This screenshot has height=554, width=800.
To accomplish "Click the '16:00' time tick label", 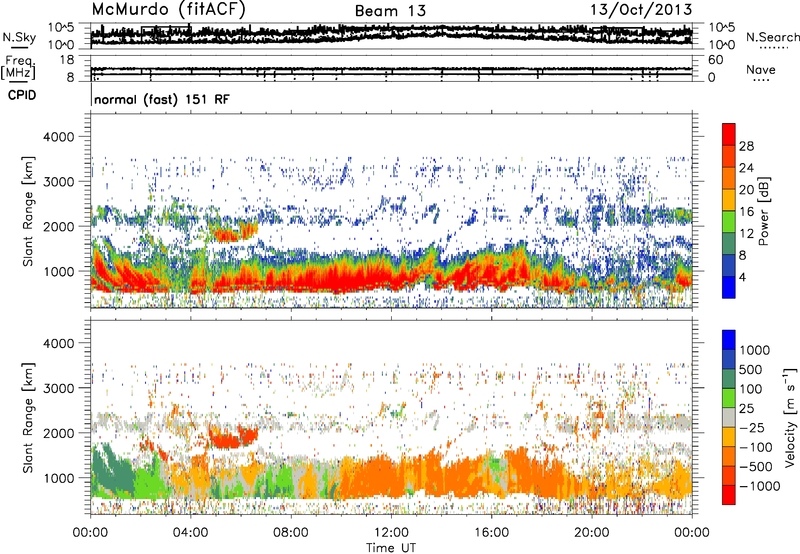I will pyautogui.click(x=491, y=533).
